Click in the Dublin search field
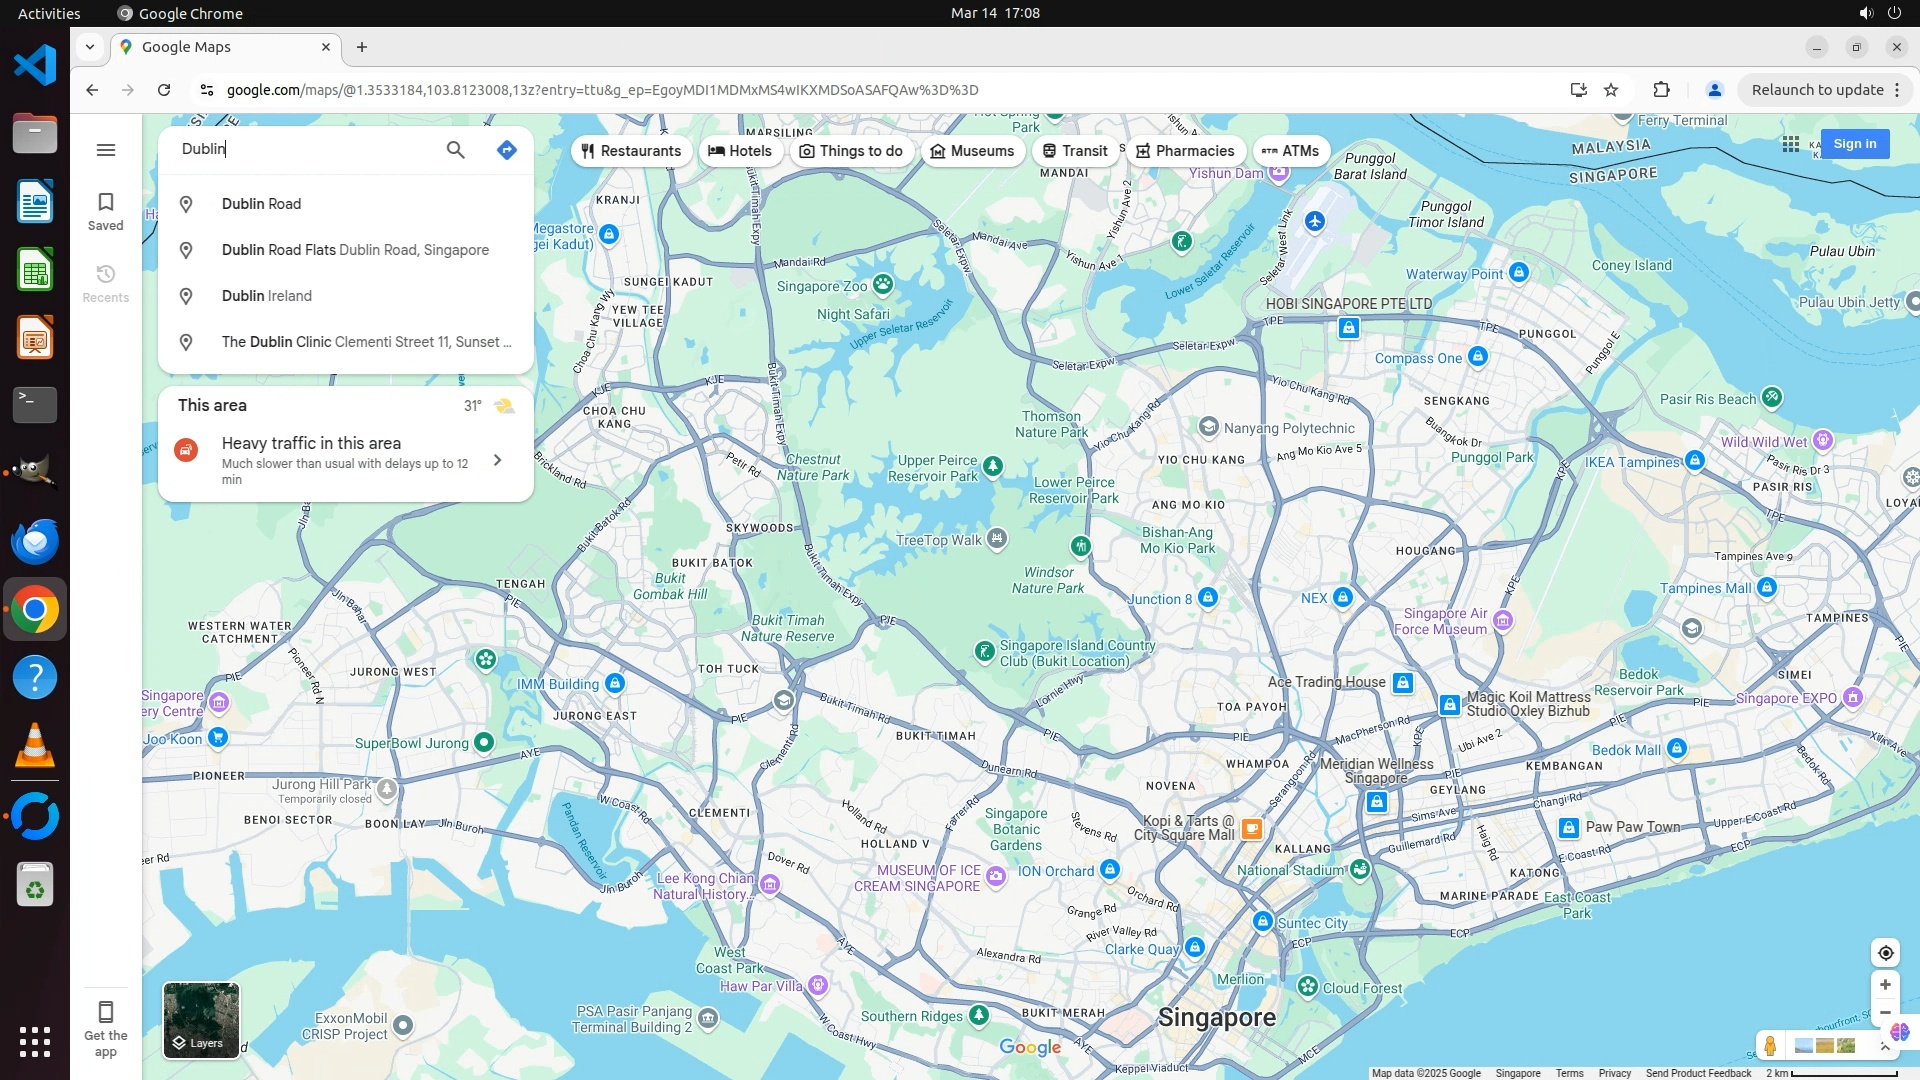The width and height of the screenshot is (1920, 1080). coord(300,149)
